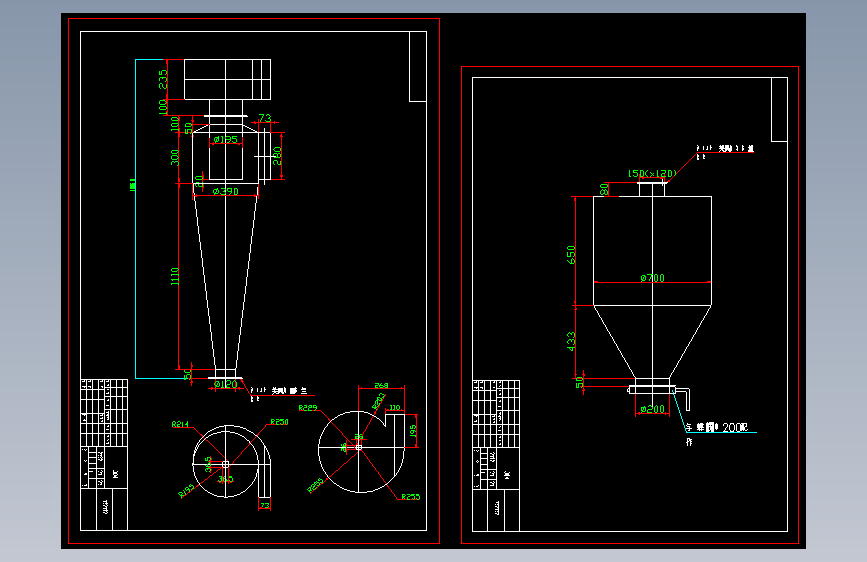Select the R214 radius label
The width and height of the screenshot is (867, 562).
(x=180, y=424)
